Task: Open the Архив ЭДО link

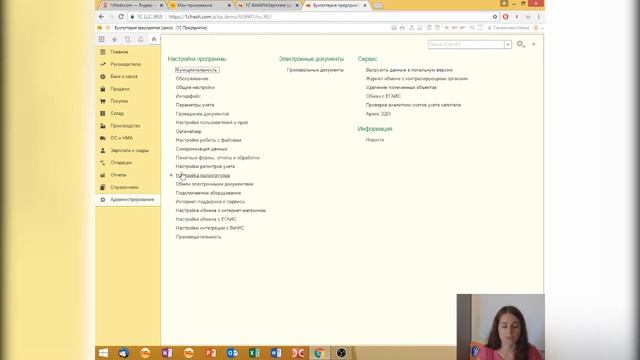Action: coord(378,114)
